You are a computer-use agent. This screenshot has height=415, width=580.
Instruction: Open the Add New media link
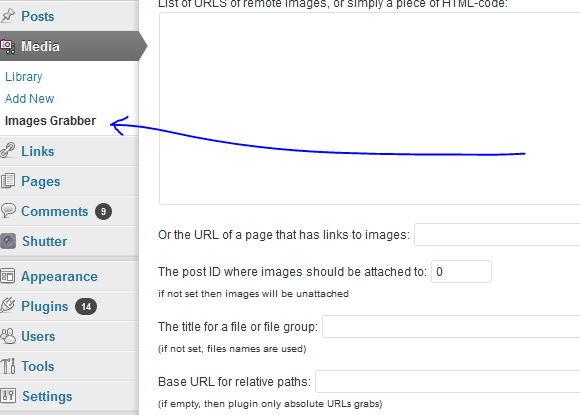point(30,99)
